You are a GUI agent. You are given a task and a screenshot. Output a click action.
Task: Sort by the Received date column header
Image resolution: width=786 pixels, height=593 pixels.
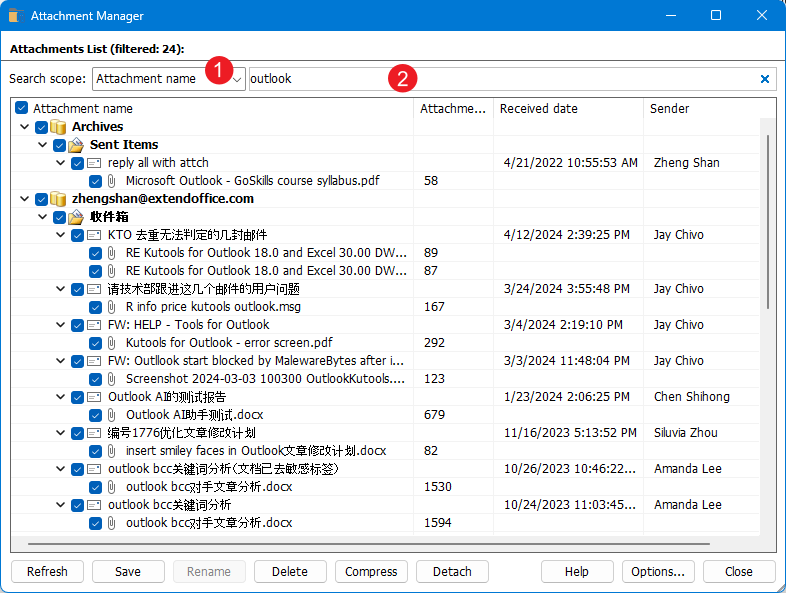coord(538,108)
